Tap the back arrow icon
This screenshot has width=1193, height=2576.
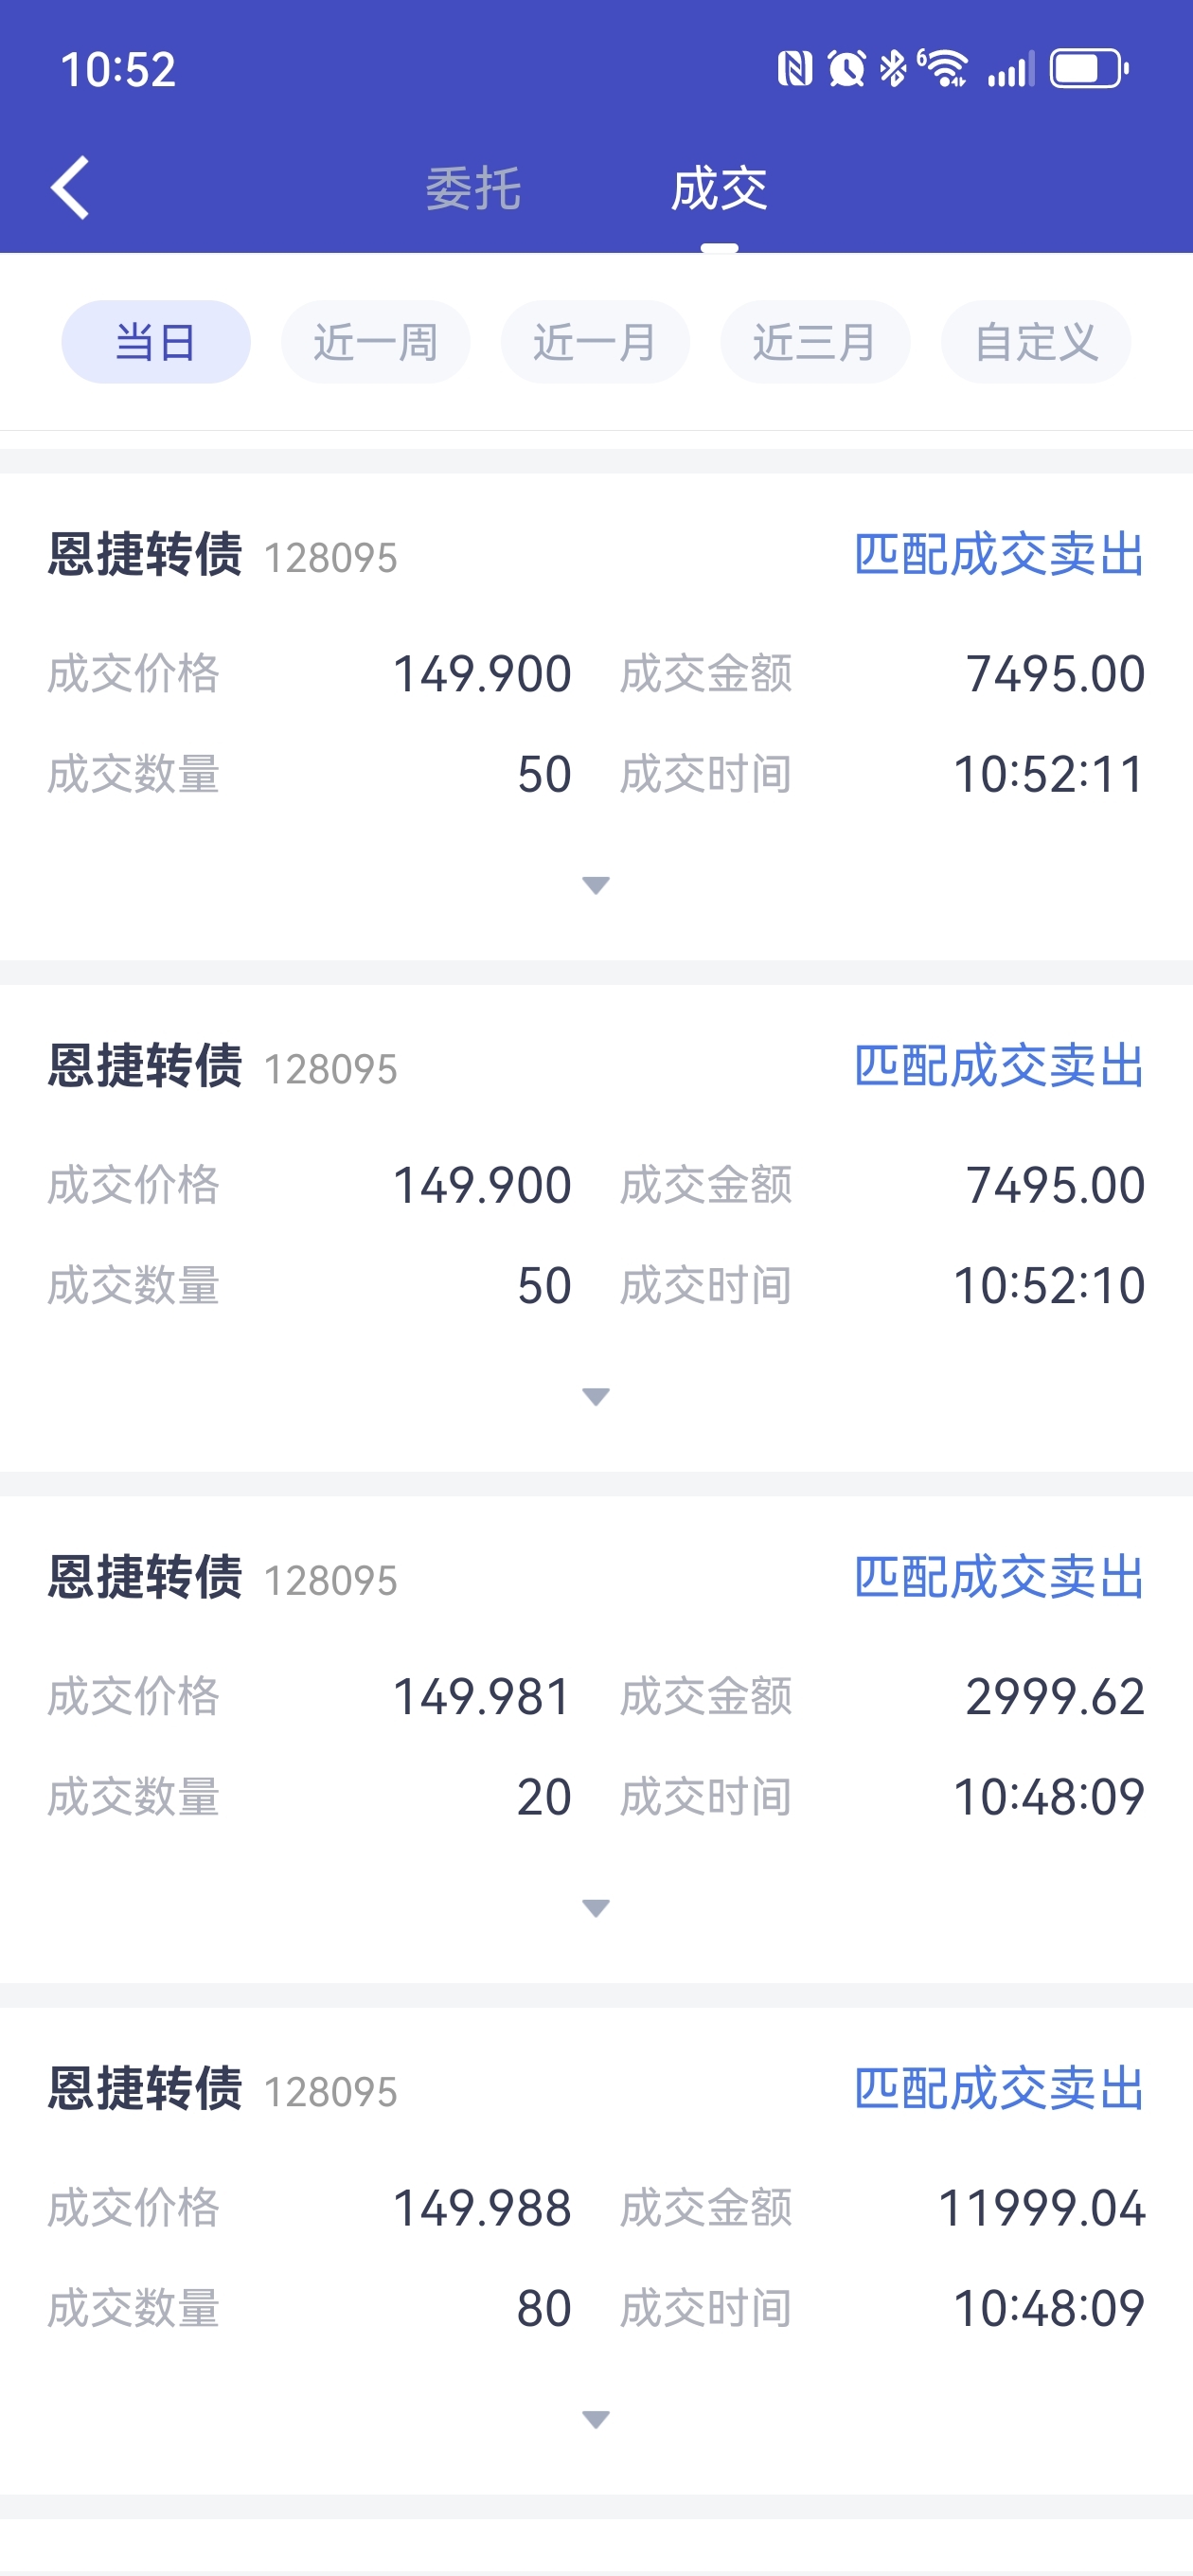(70, 187)
